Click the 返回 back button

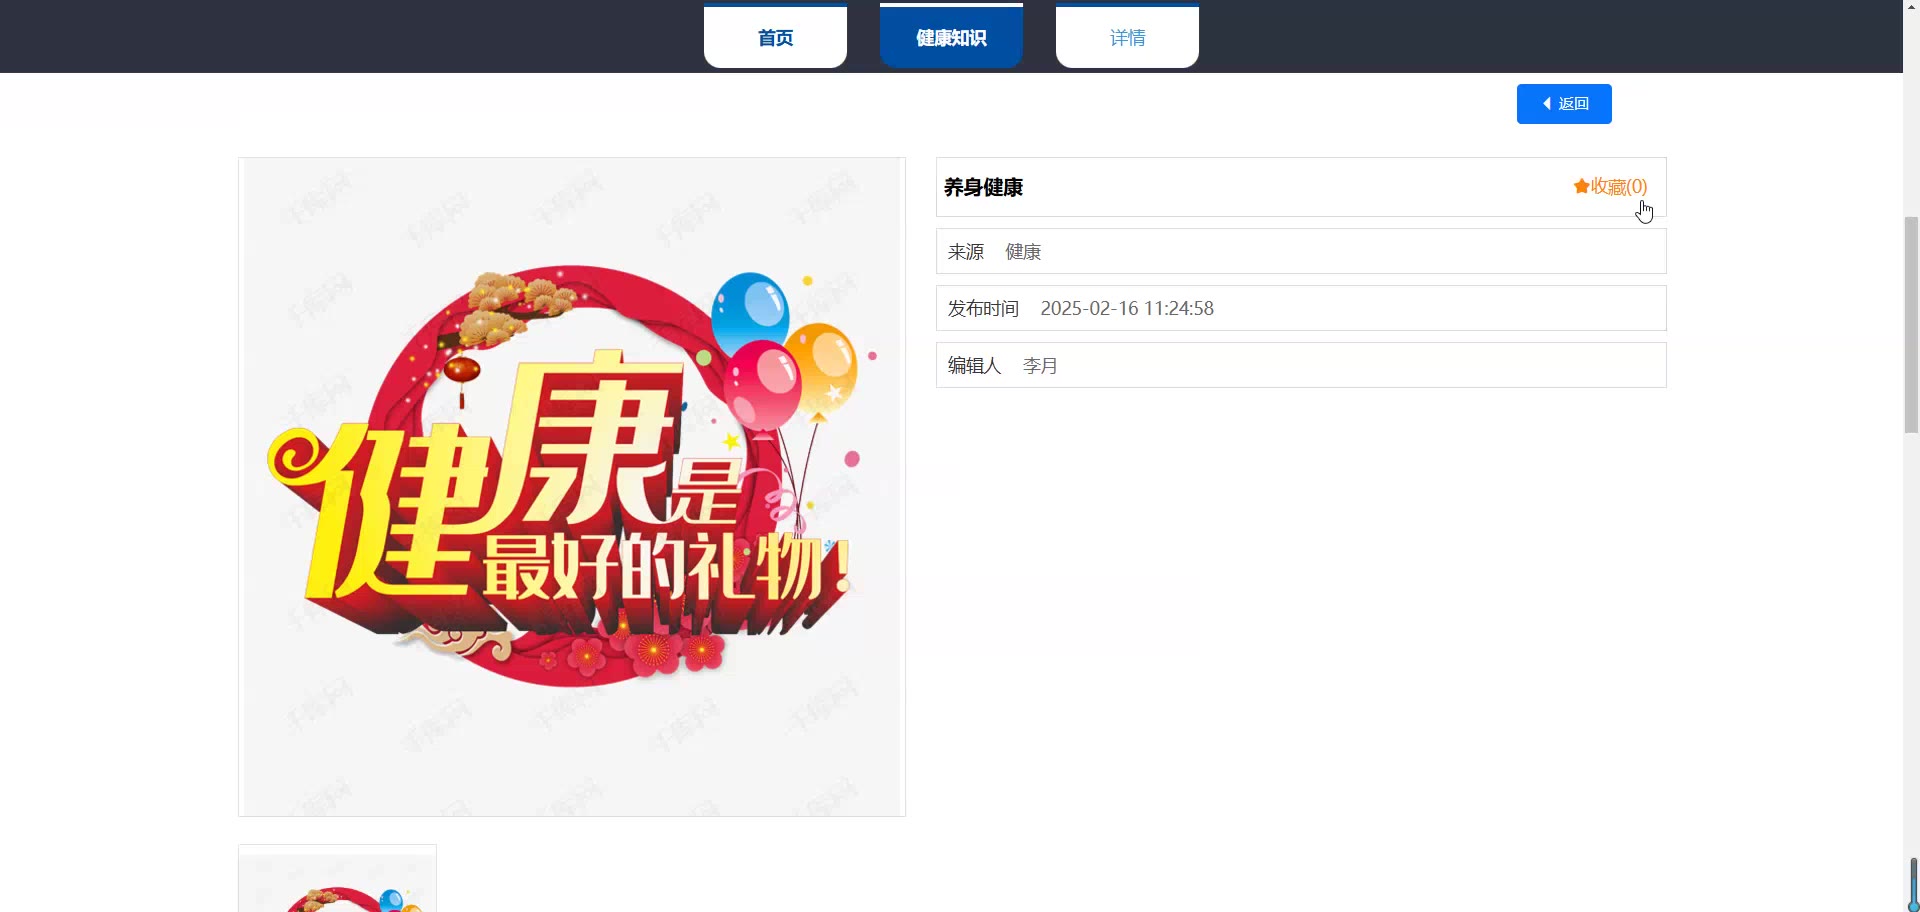pyautogui.click(x=1564, y=104)
